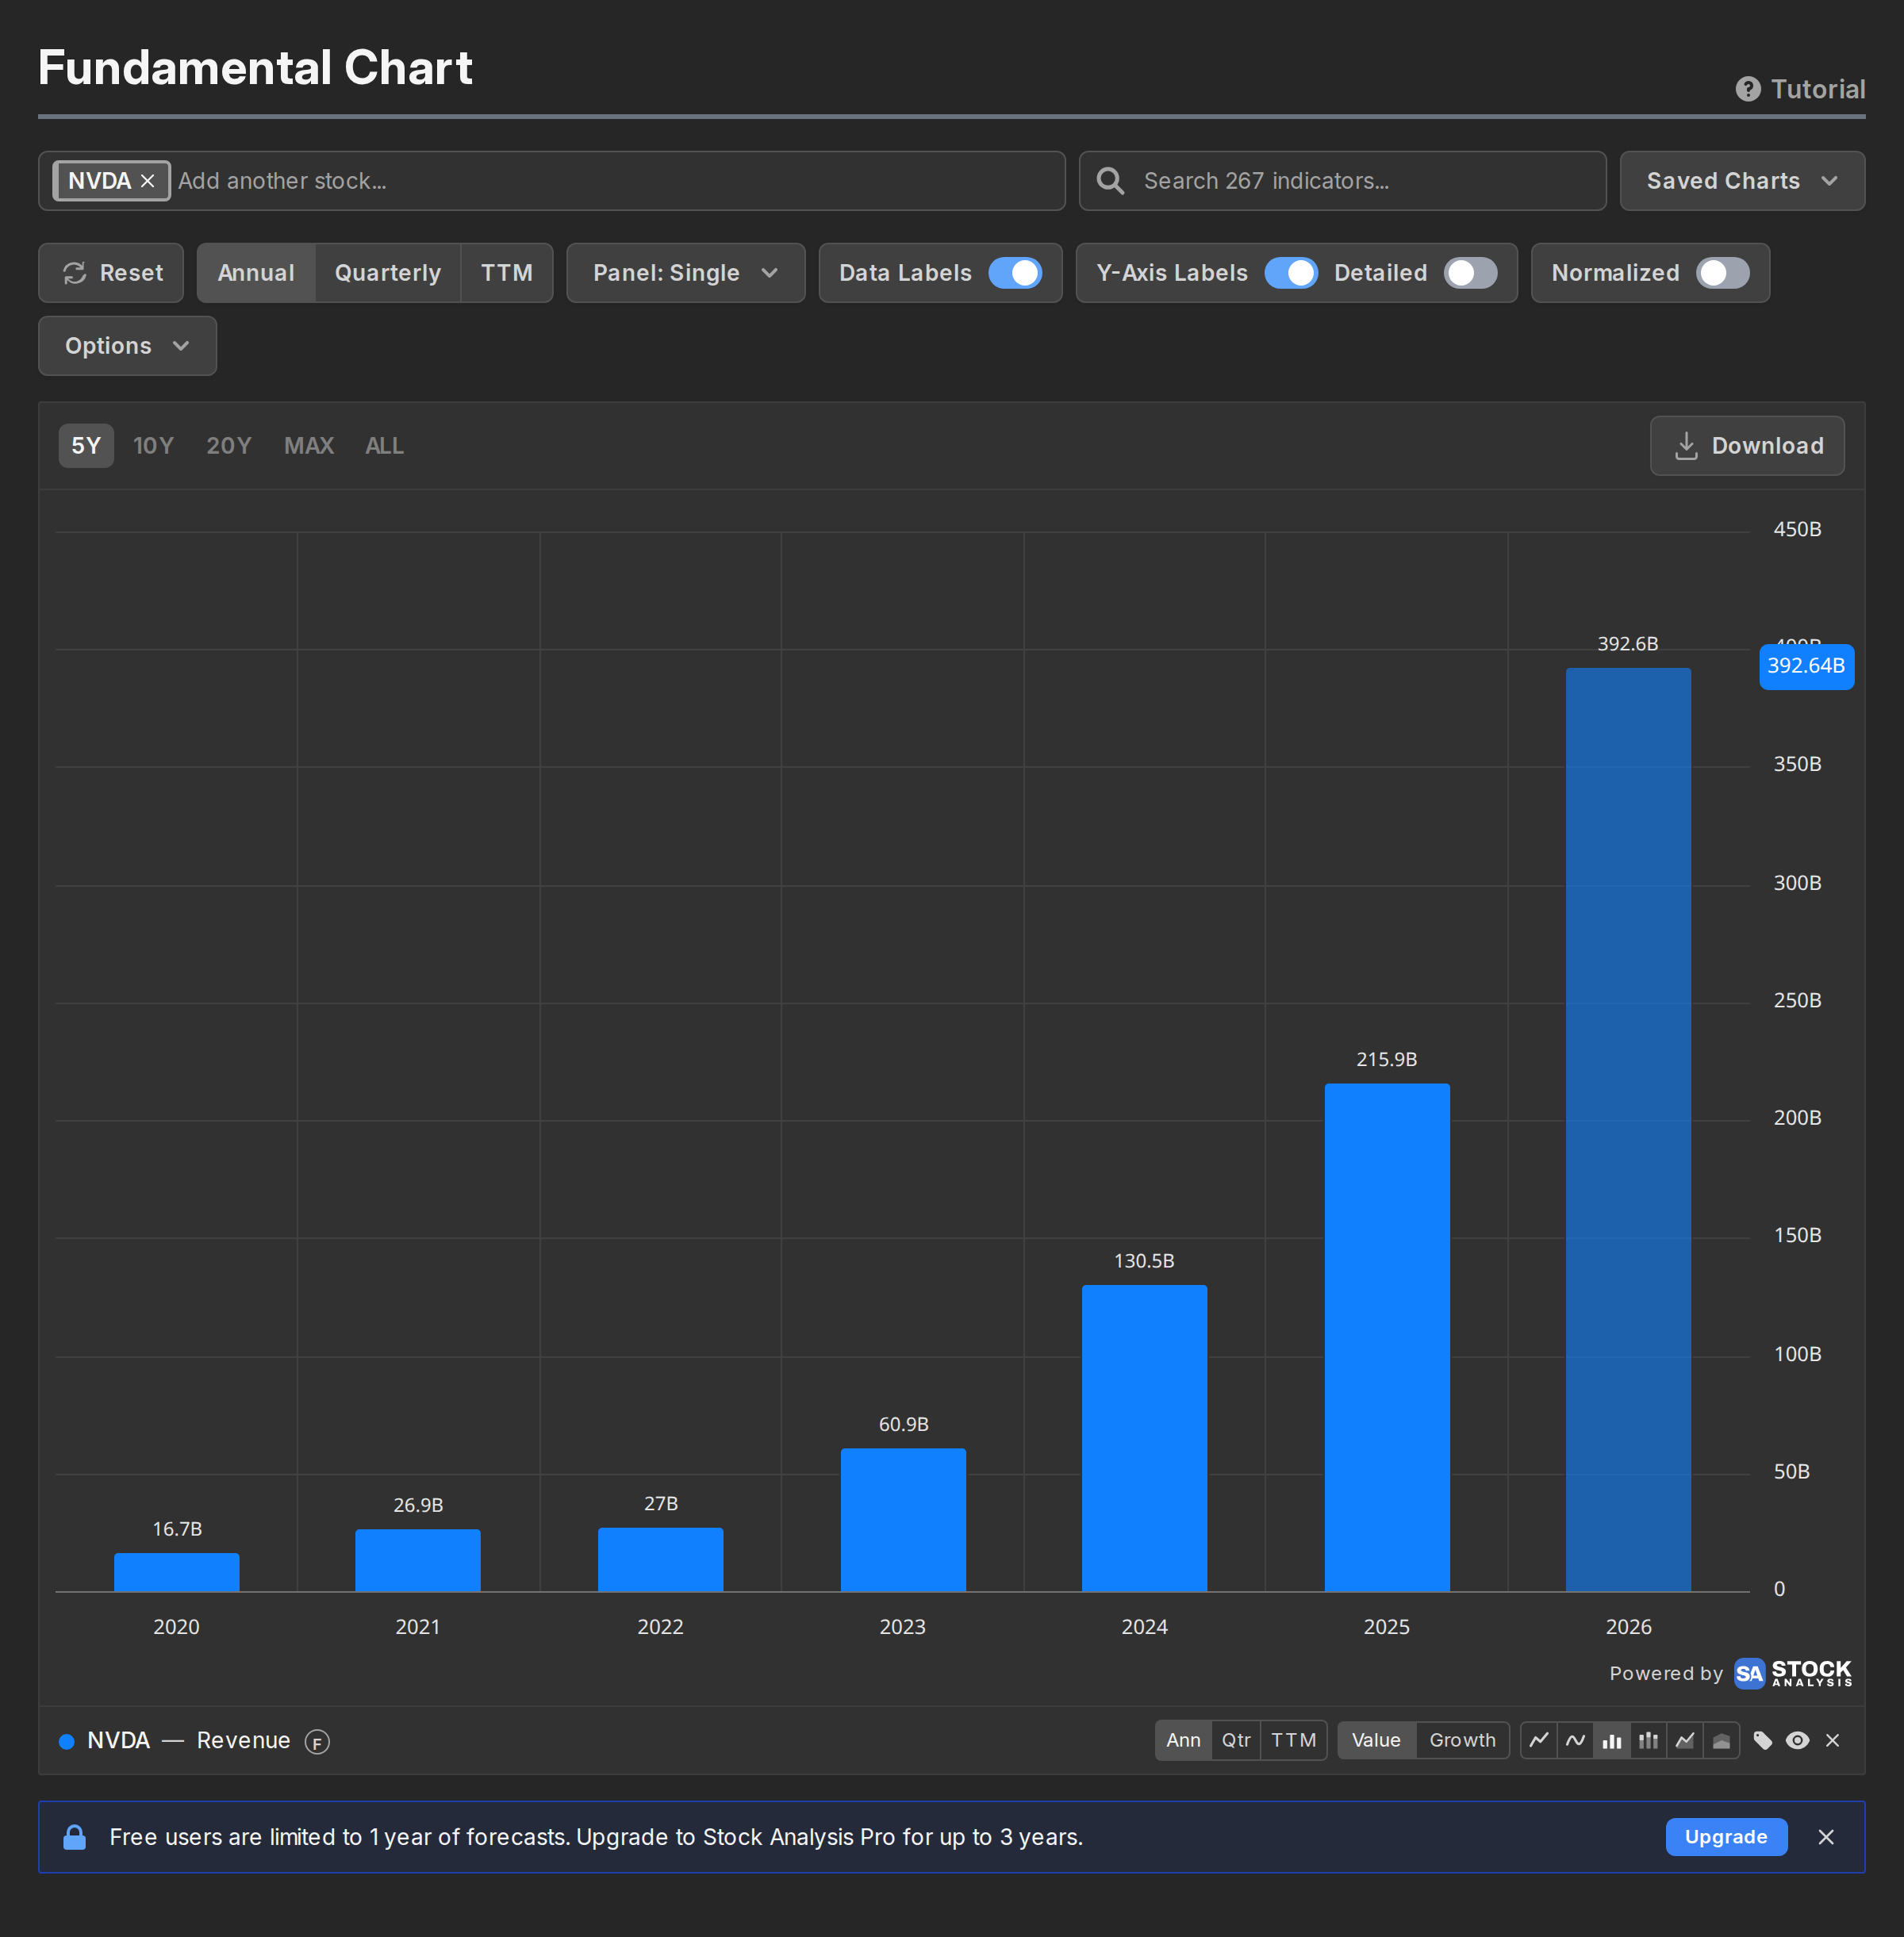Image resolution: width=1904 pixels, height=1937 pixels.
Task: Enable the Normalized switch
Action: click(x=1723, y=273)
